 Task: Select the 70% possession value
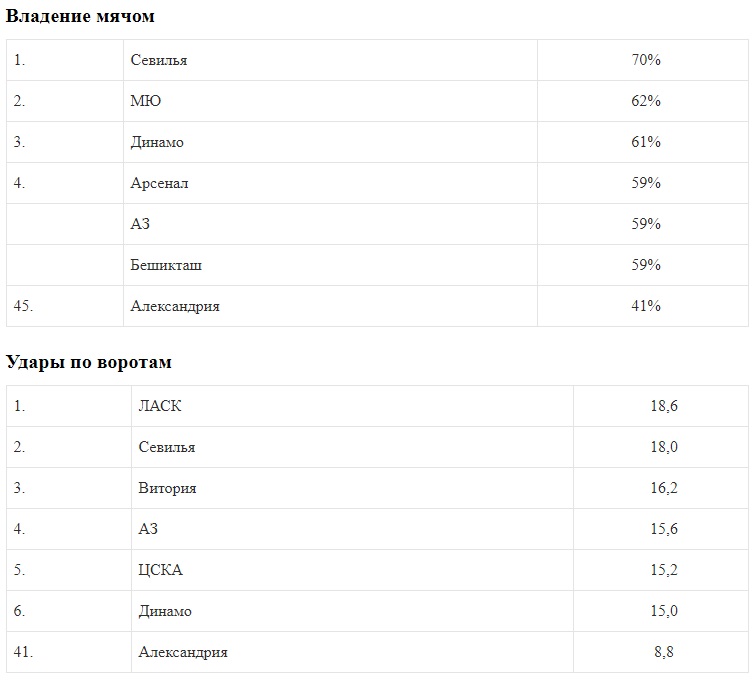tap(645, 60)
